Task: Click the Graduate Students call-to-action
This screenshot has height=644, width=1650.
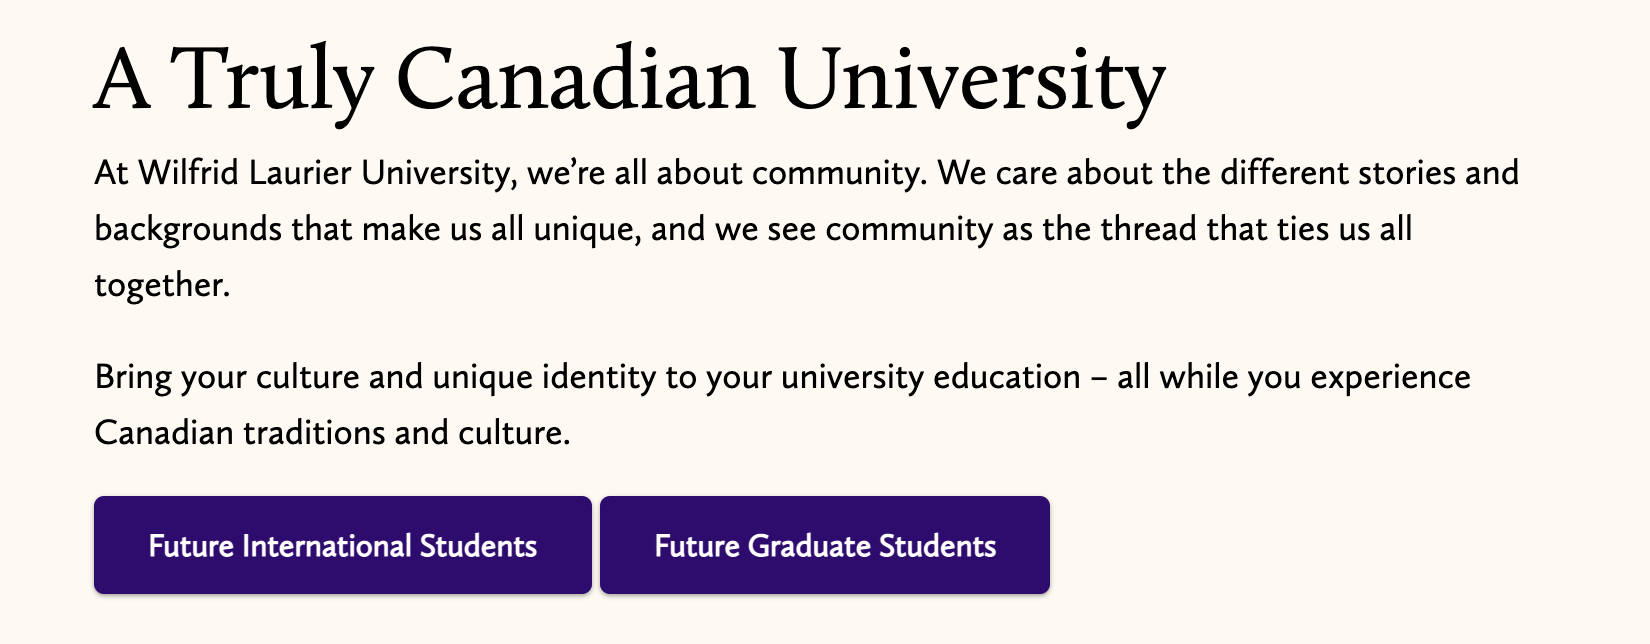Action: point(824,545)
